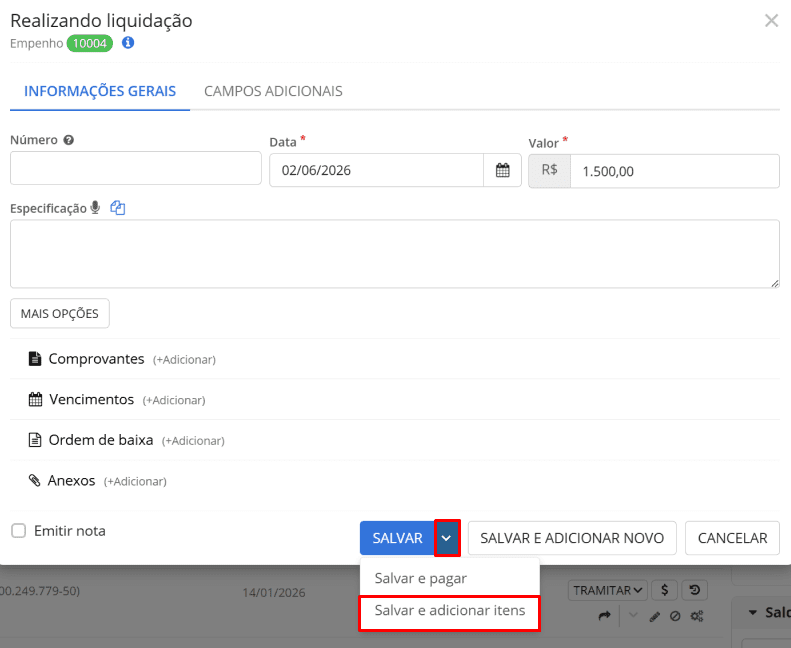Screen dimensions: 791x648
Task: Open the TRAMITAR dropdown
Action: [x=608, y=591]
